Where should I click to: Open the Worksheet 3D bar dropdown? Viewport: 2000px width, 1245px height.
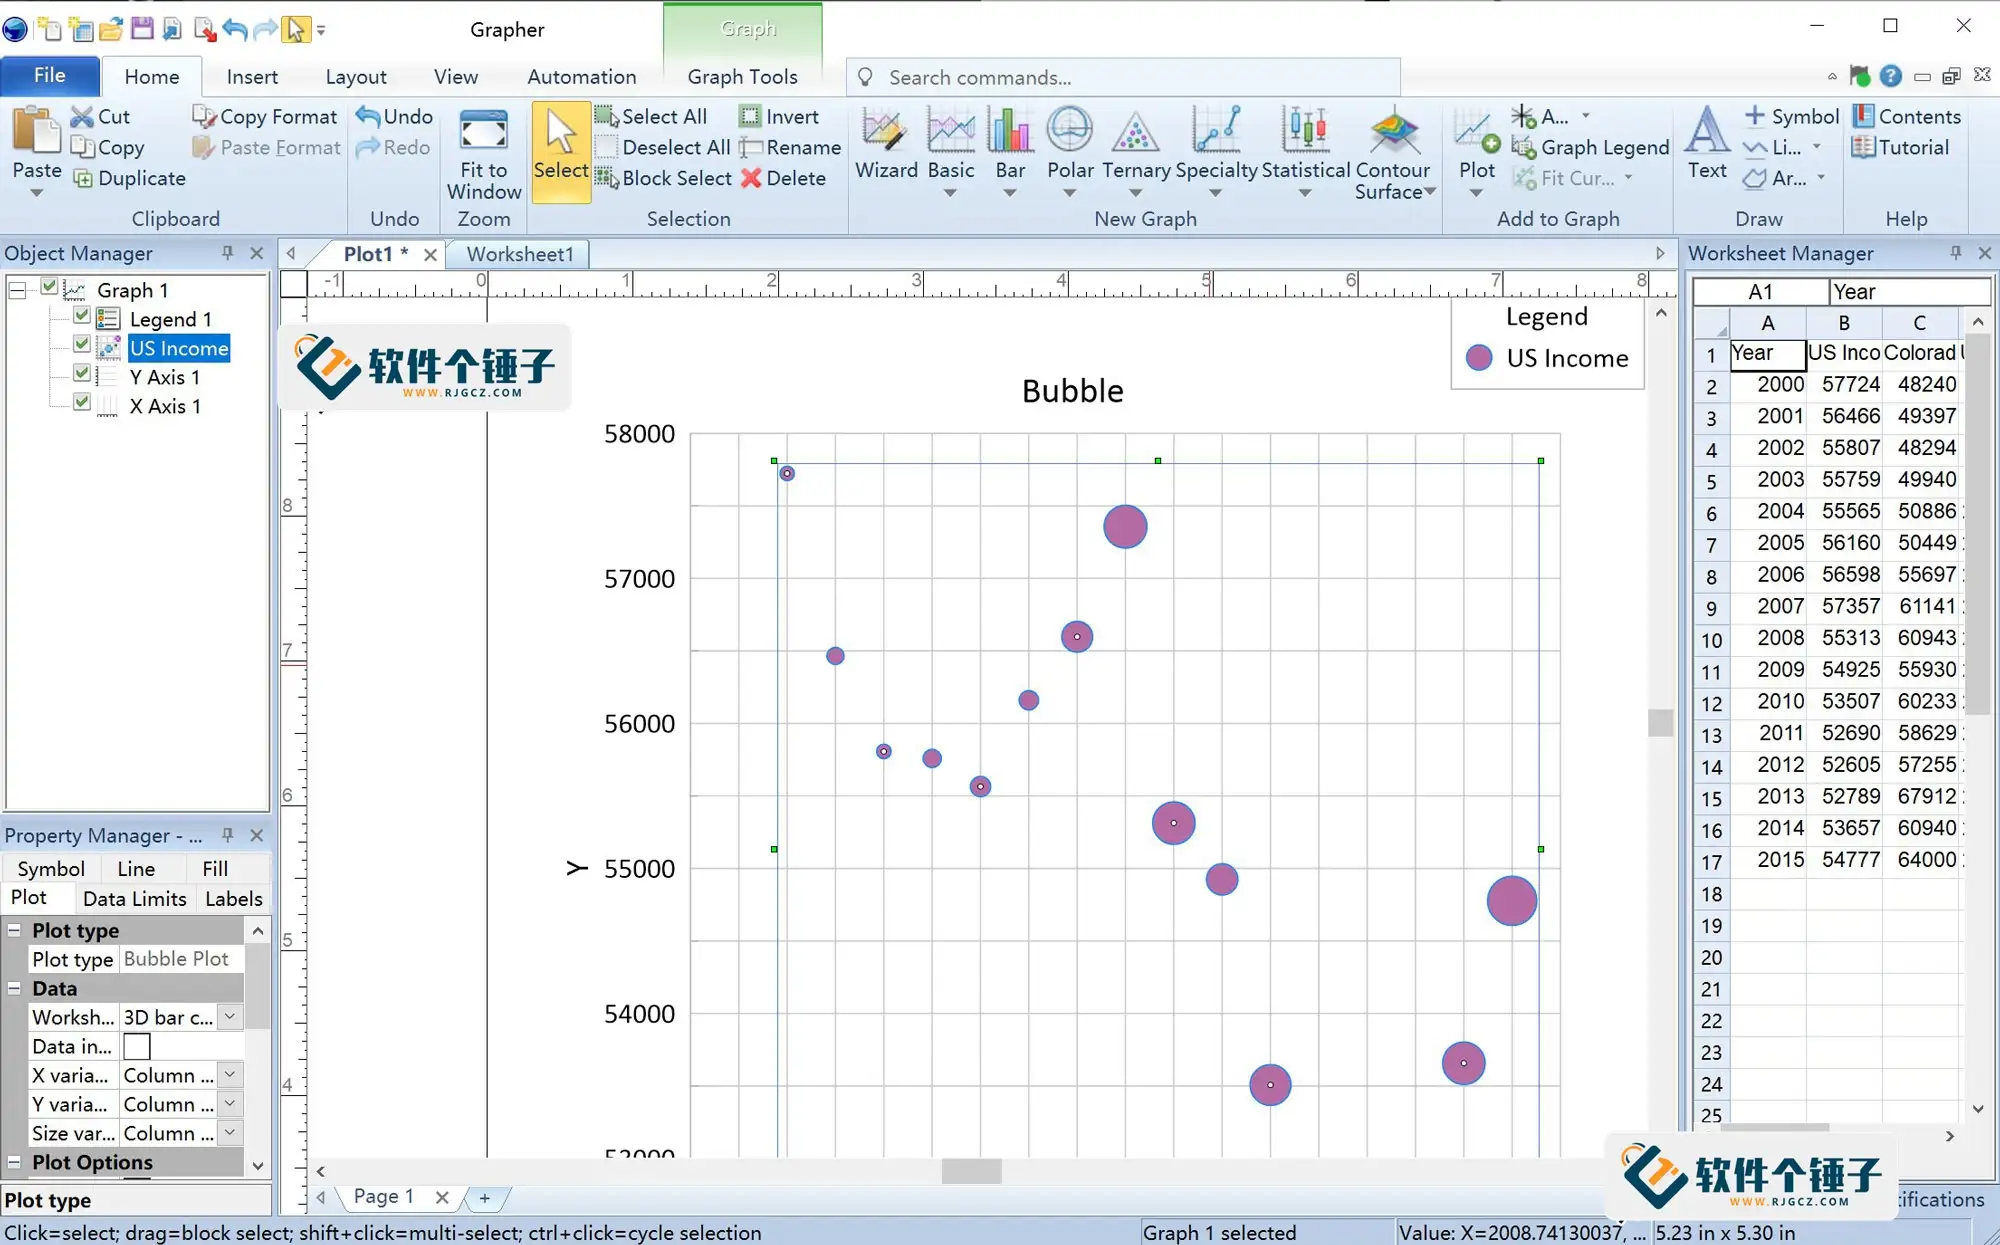[230, 1017]
